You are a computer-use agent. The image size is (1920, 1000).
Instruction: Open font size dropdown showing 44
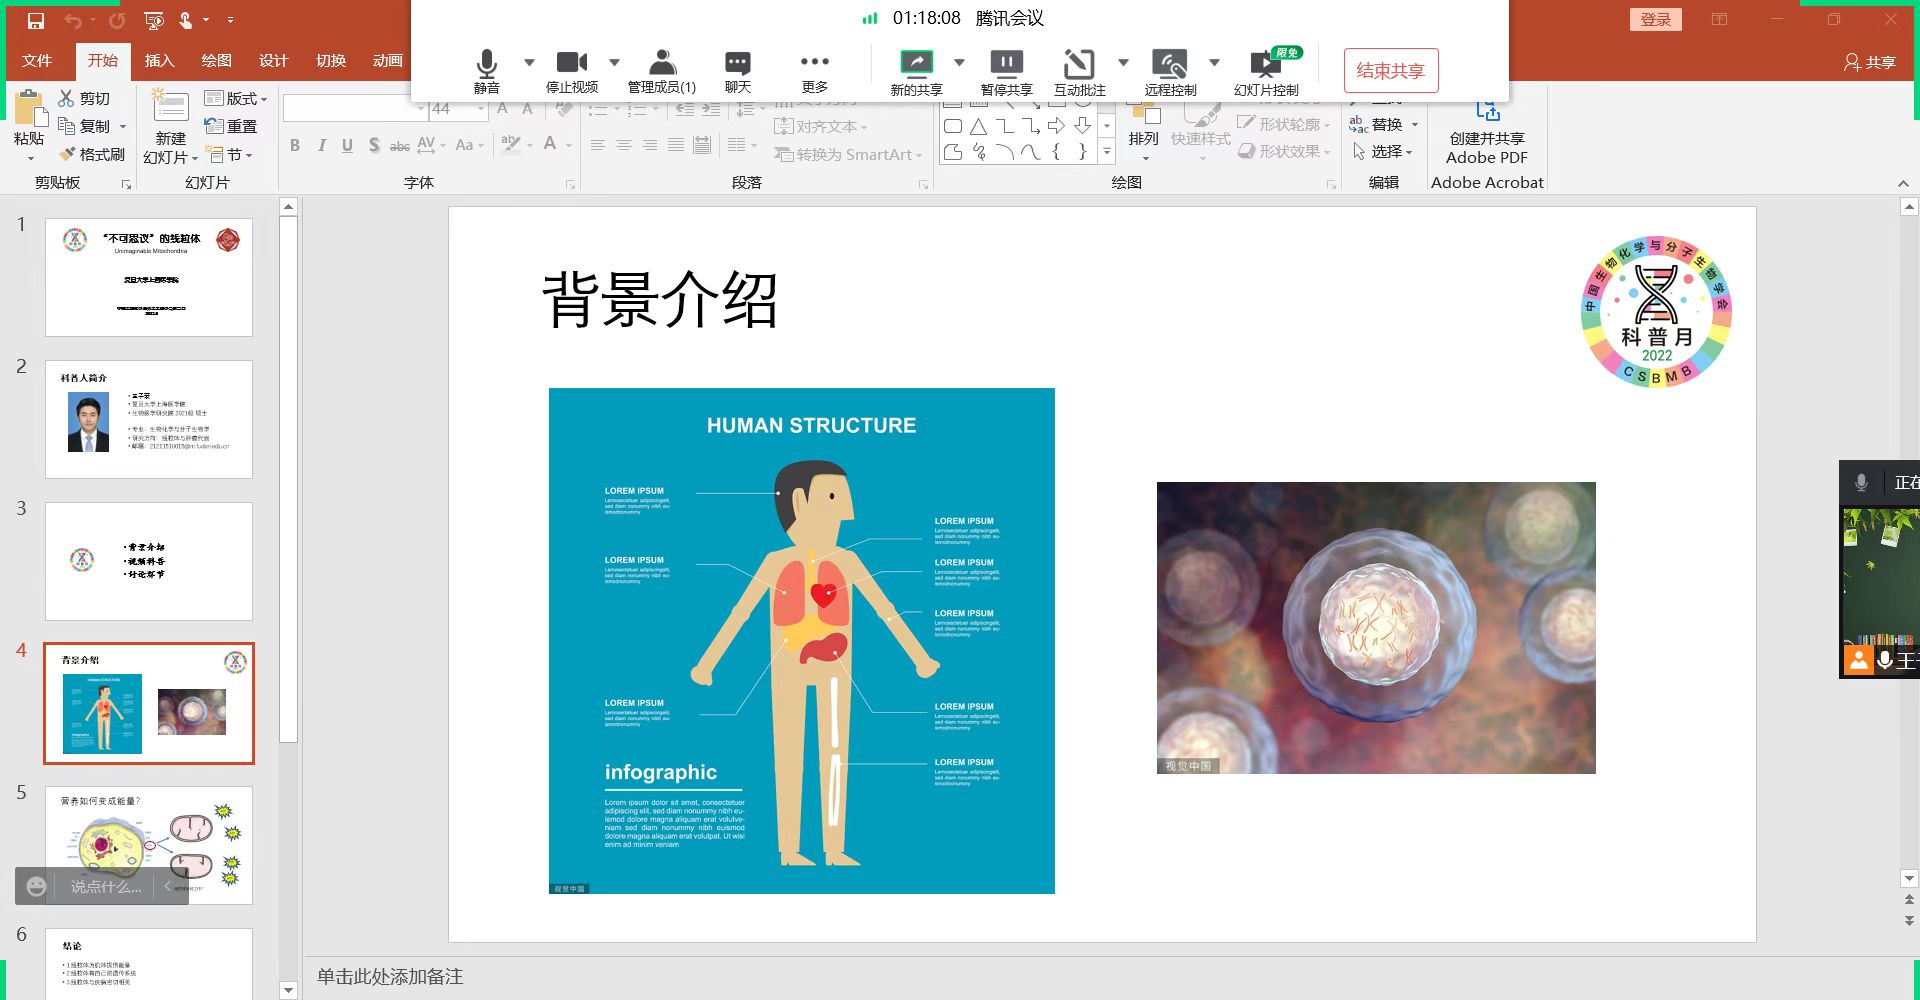(482, 108)
